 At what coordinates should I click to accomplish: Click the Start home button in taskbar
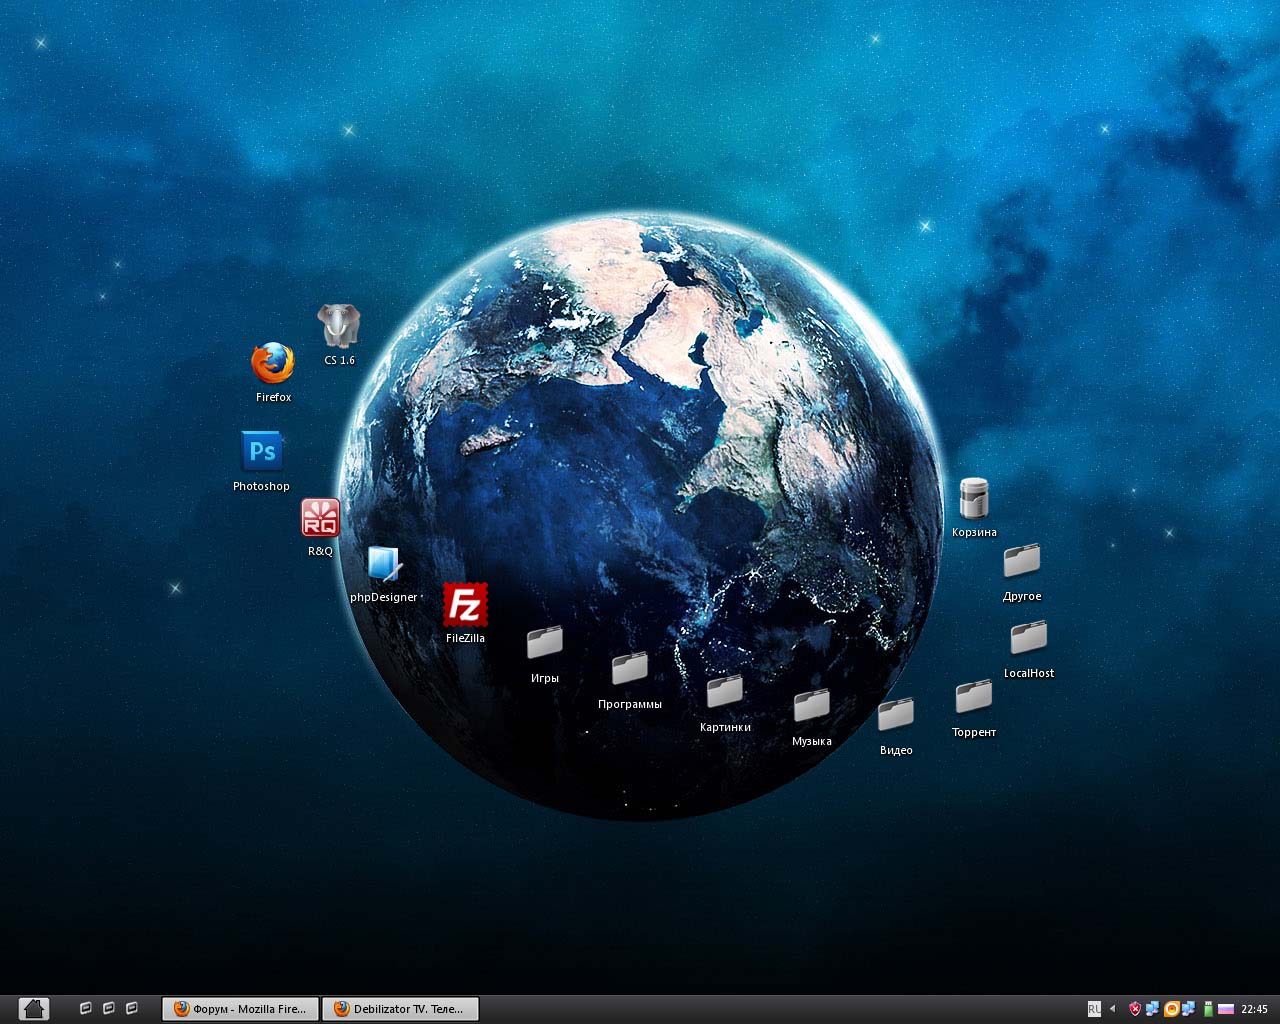point(33,1009)
